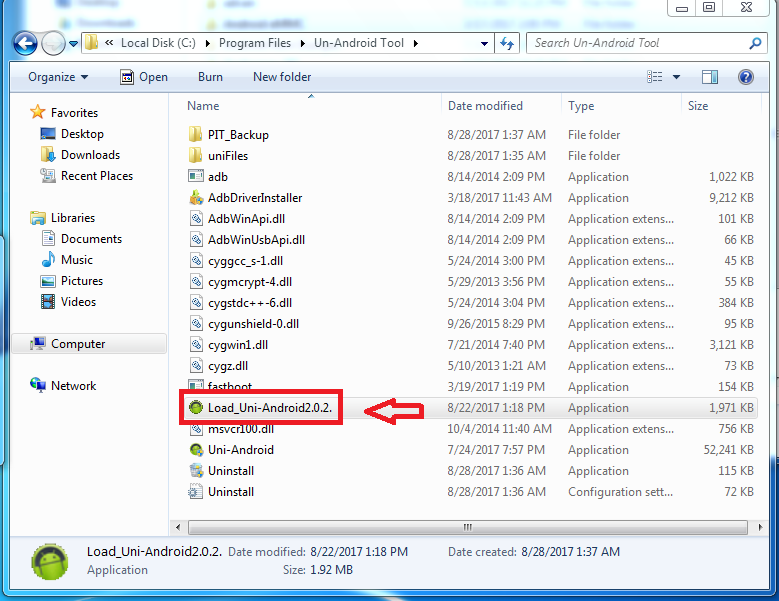The image size is (779, 601).
Task: Expand the arrow after Local Disk breadcrumb
Action: click(208, 44)
